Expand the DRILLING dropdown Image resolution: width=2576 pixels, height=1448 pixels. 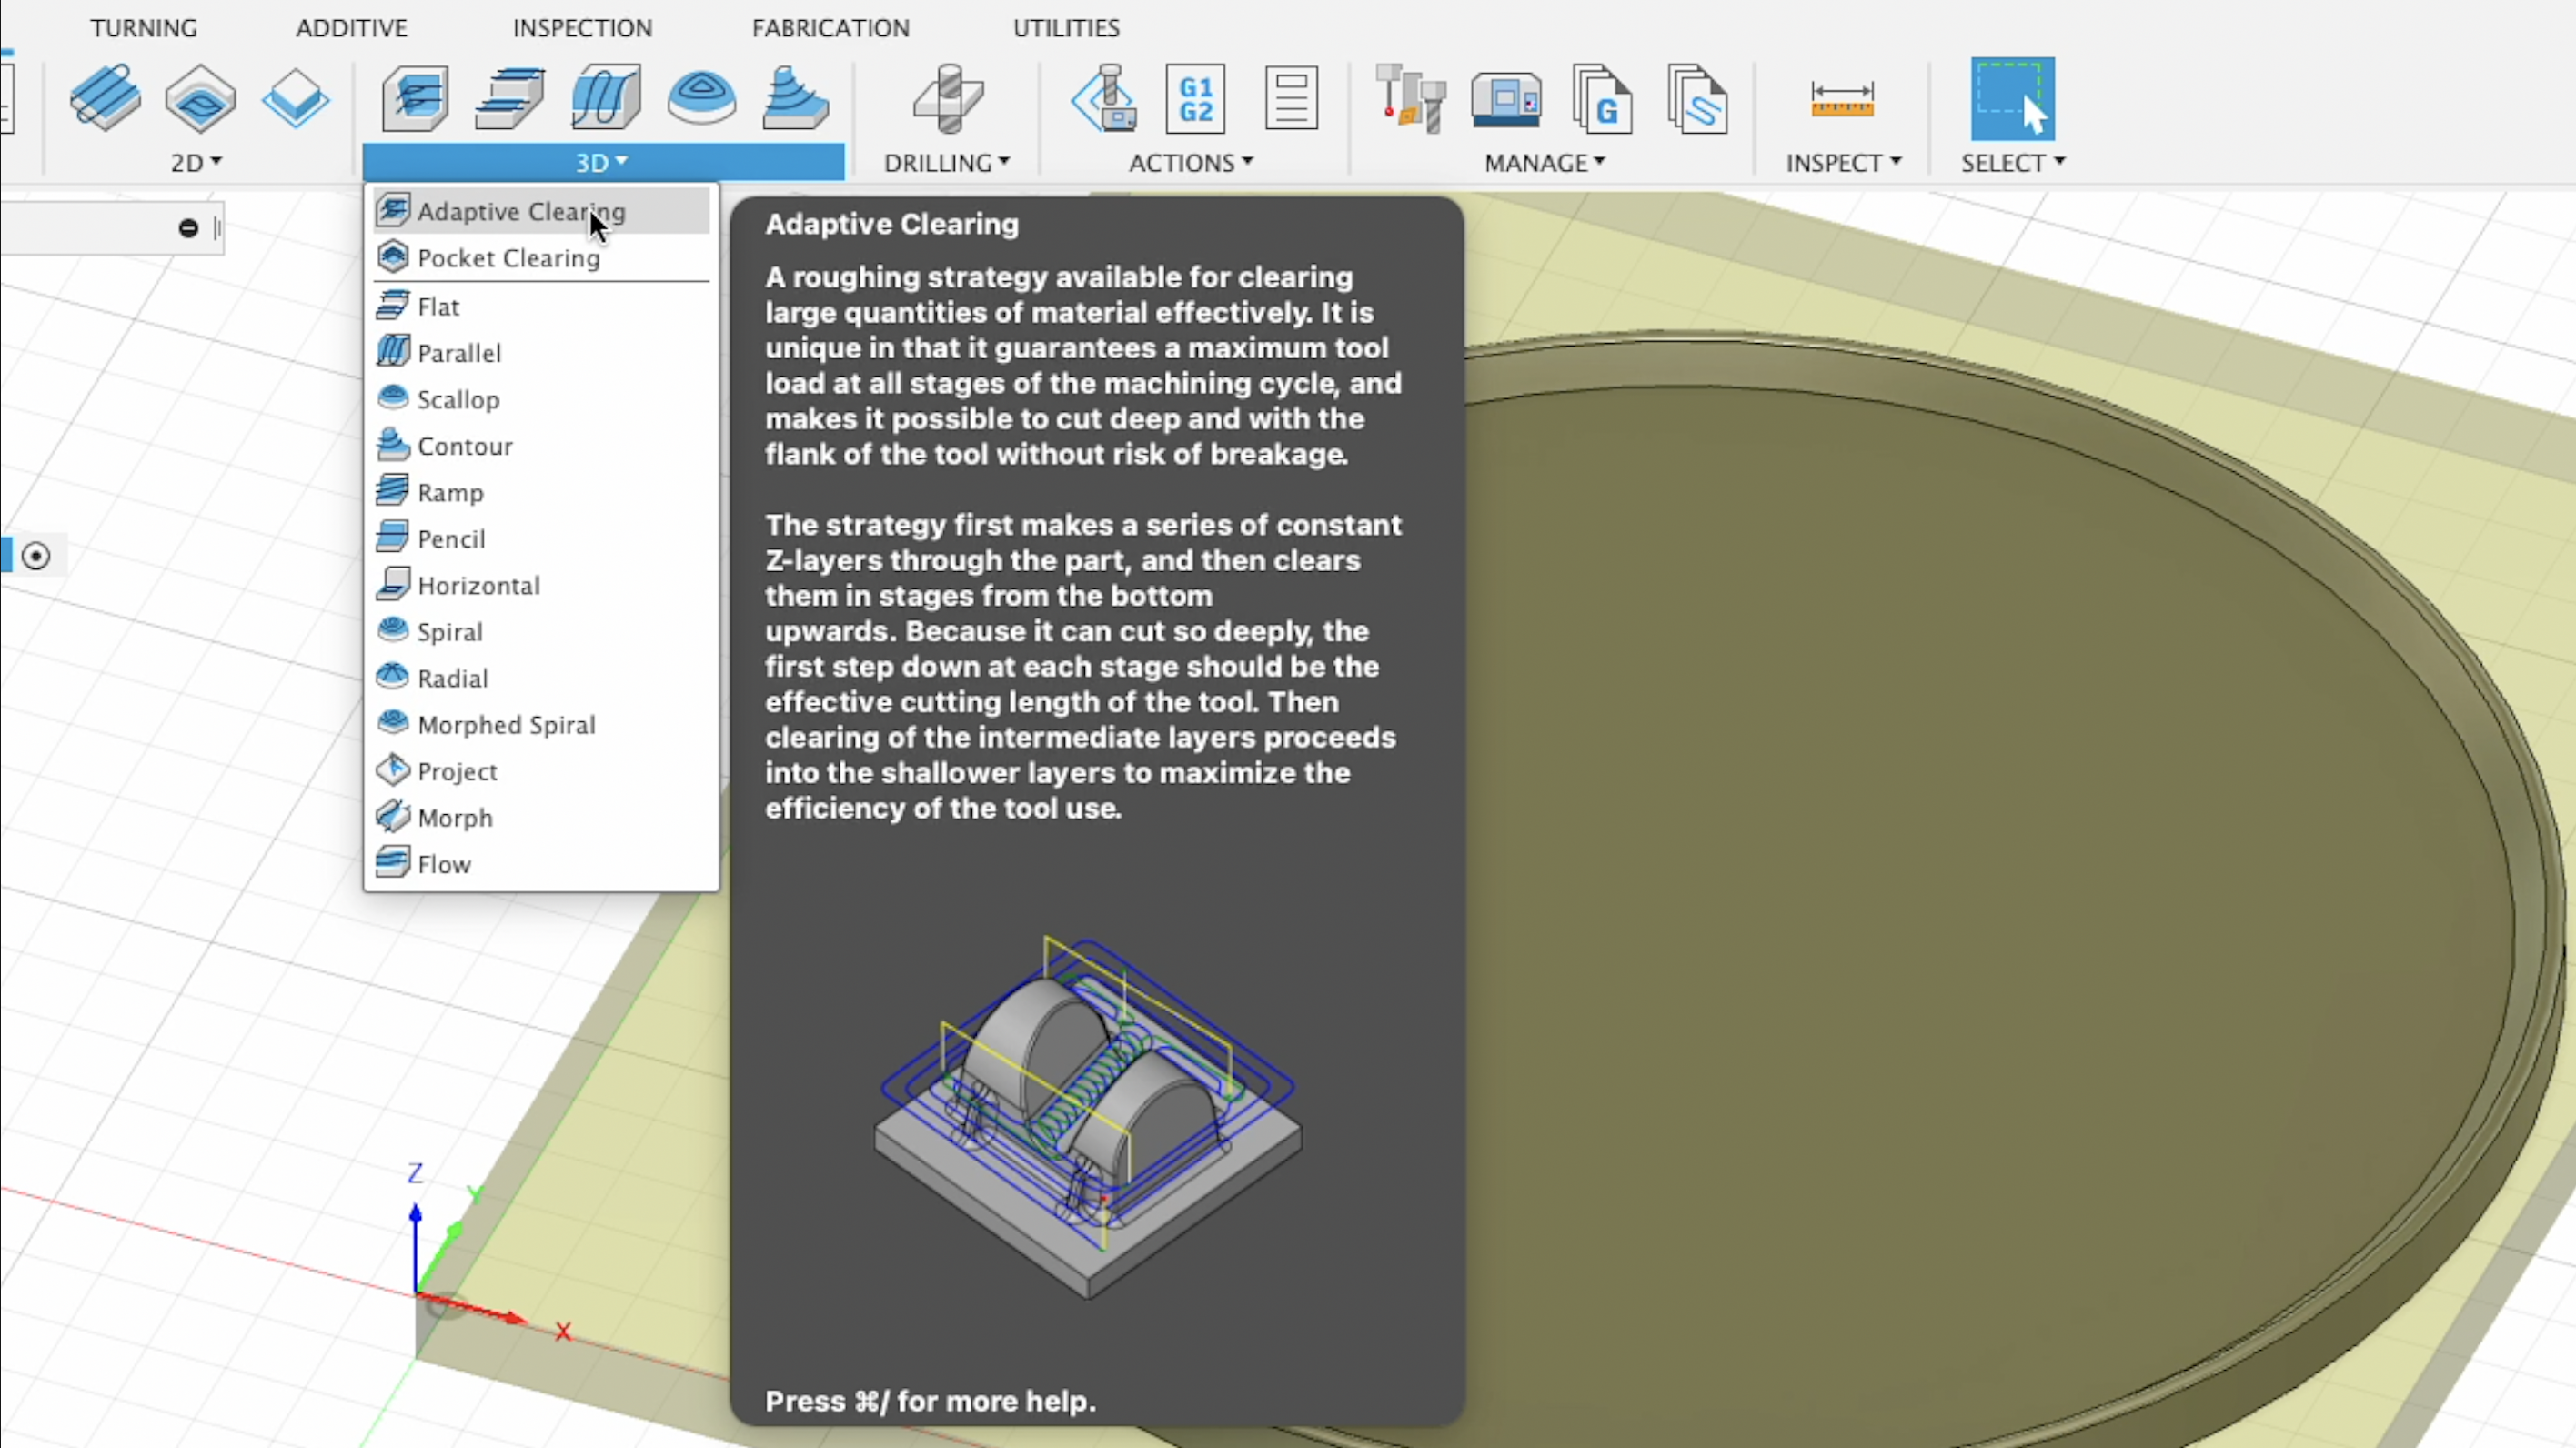(x=946, y=163)
